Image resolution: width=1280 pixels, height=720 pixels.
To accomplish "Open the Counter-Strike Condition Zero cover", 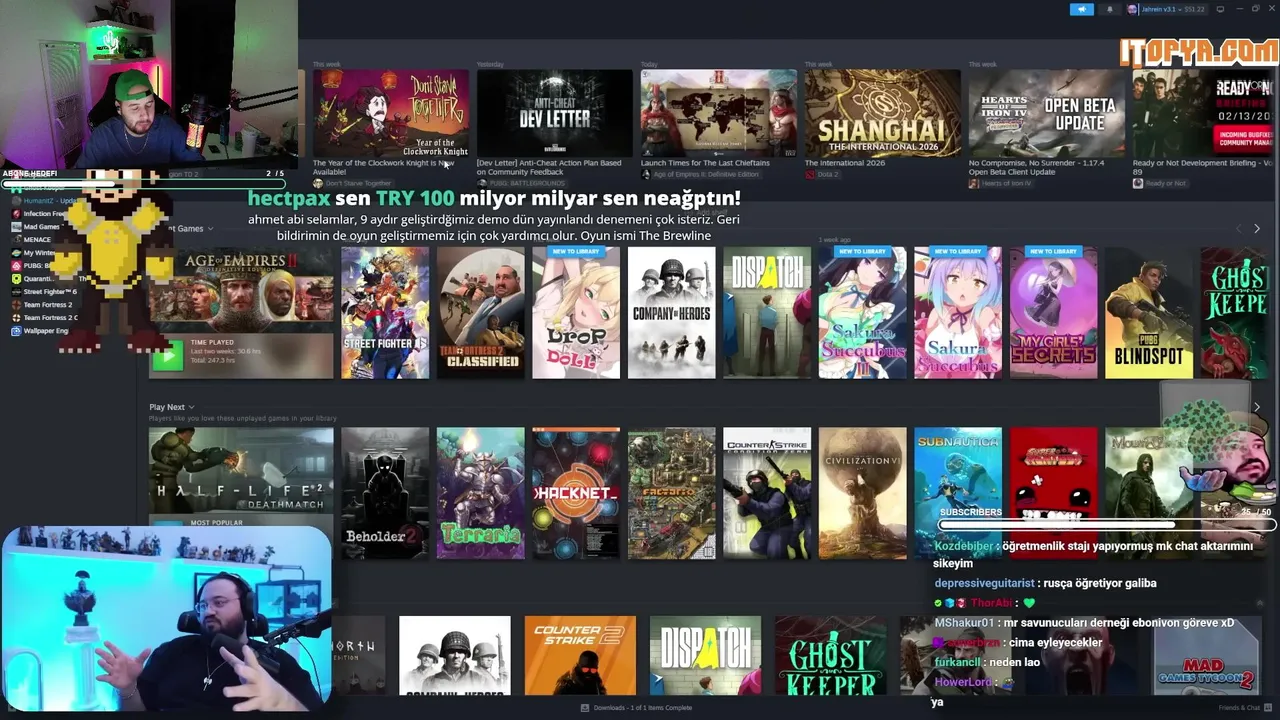I will pos(767,493).
